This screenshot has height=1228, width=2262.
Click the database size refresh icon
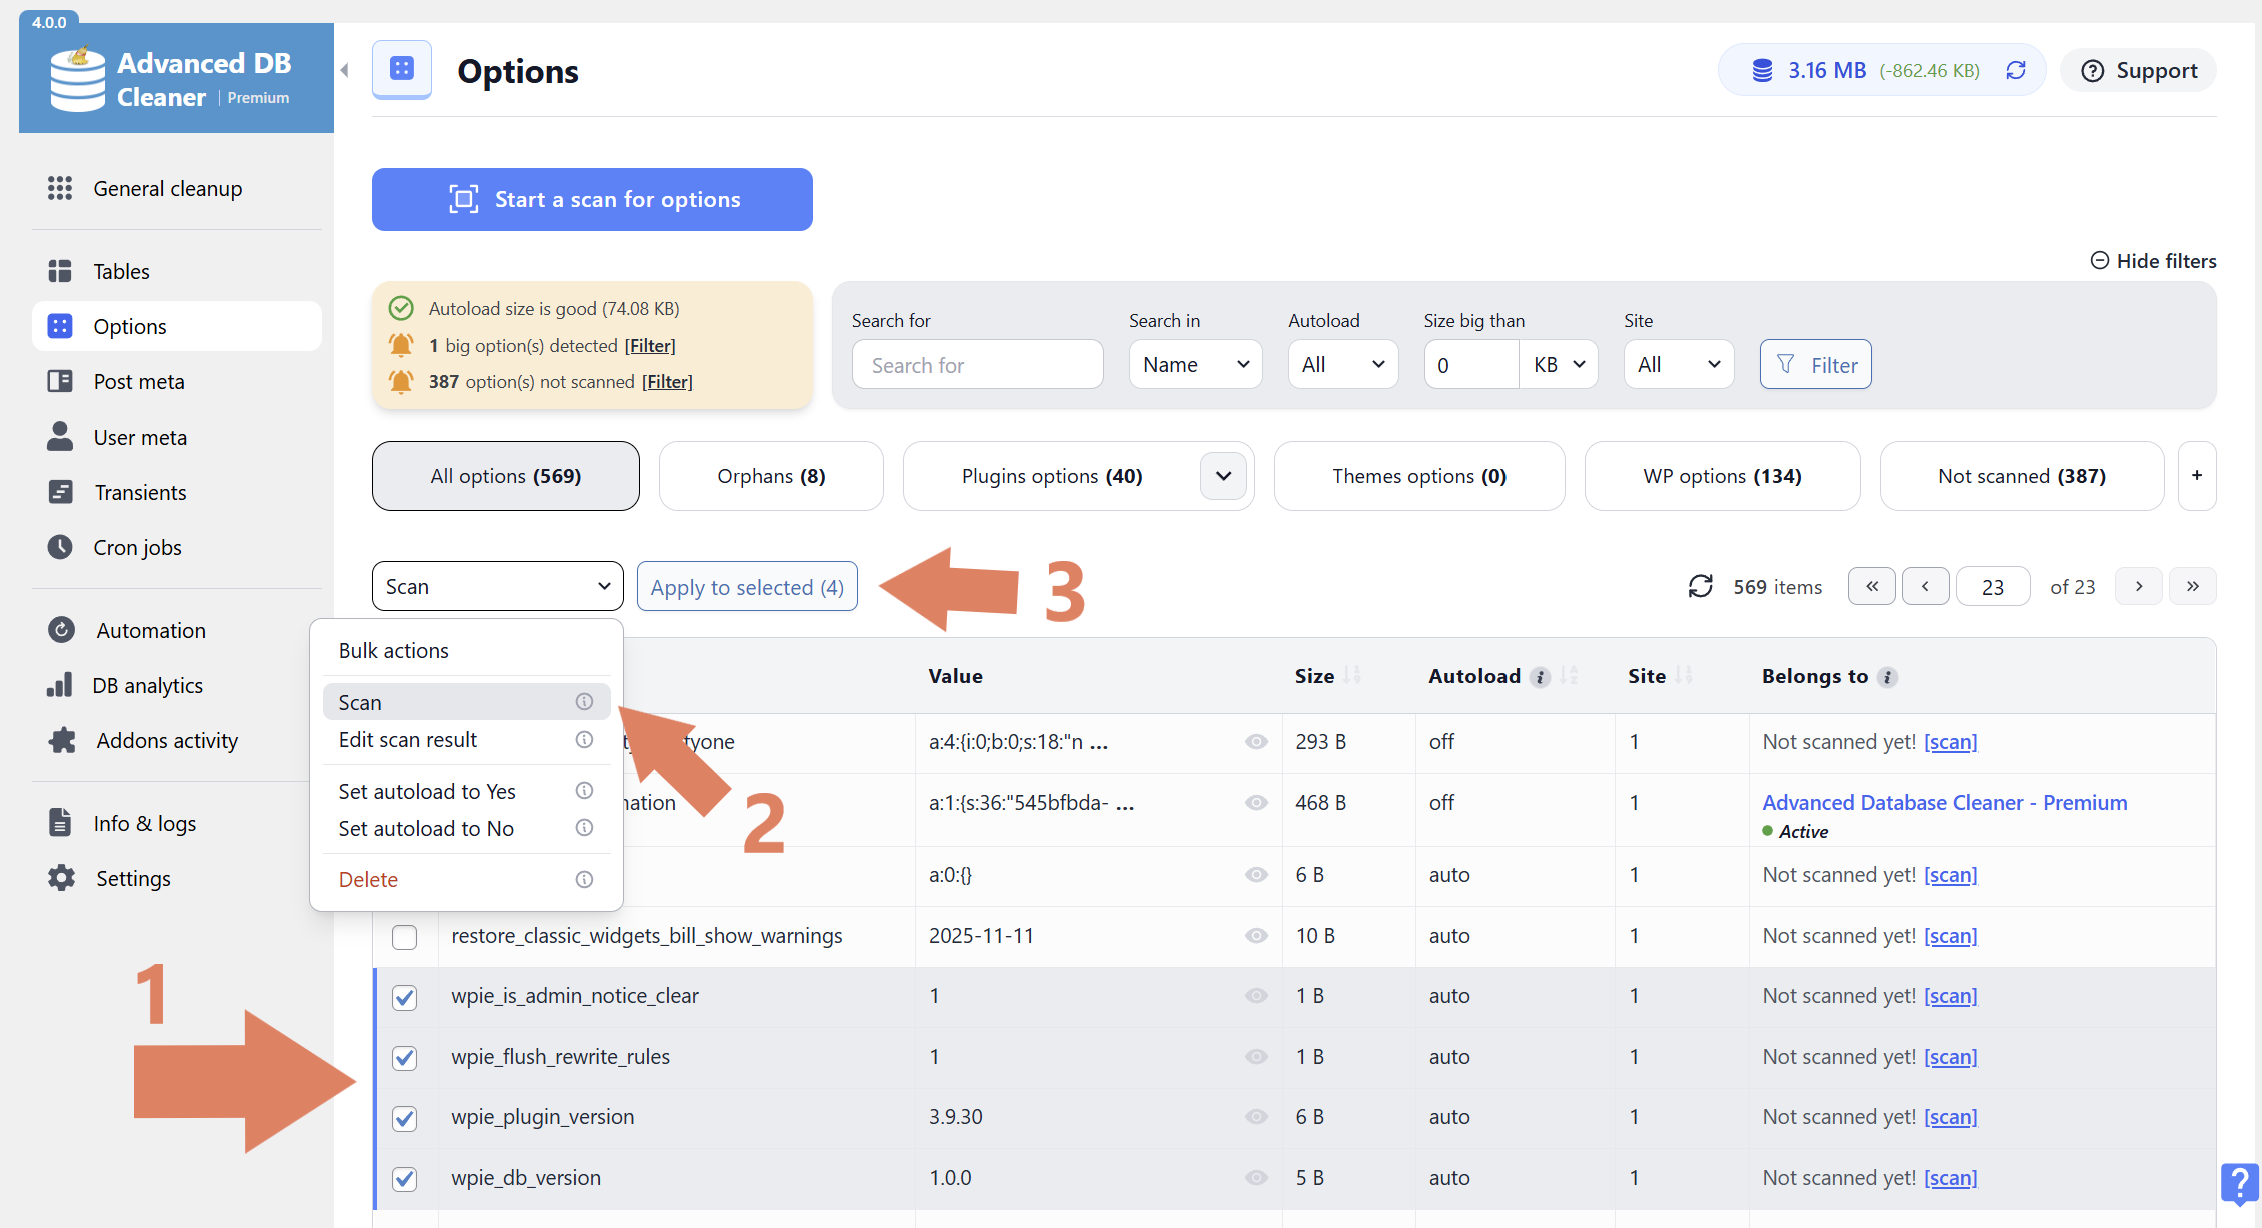point(2016,71)
